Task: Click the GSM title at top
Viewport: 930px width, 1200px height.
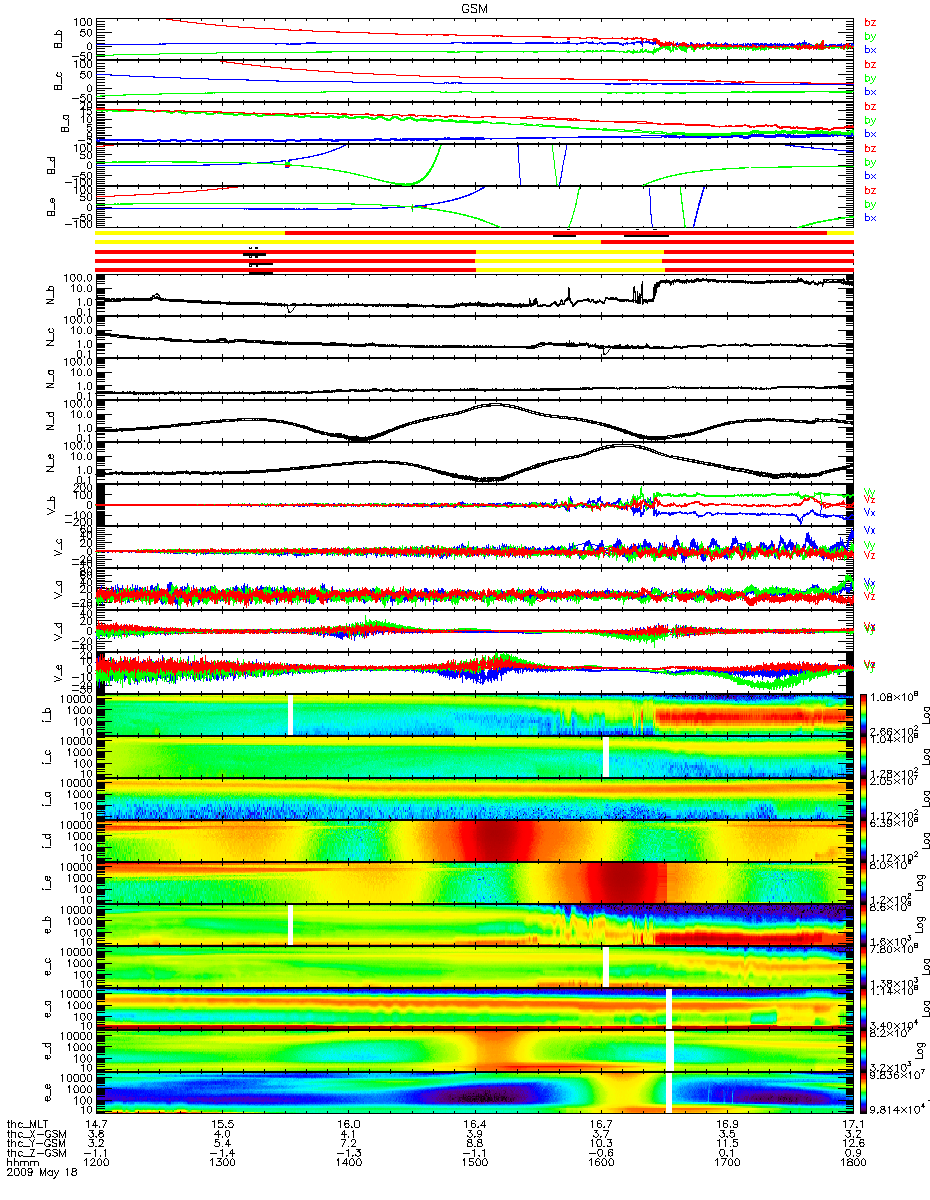Action: [474, 7]
